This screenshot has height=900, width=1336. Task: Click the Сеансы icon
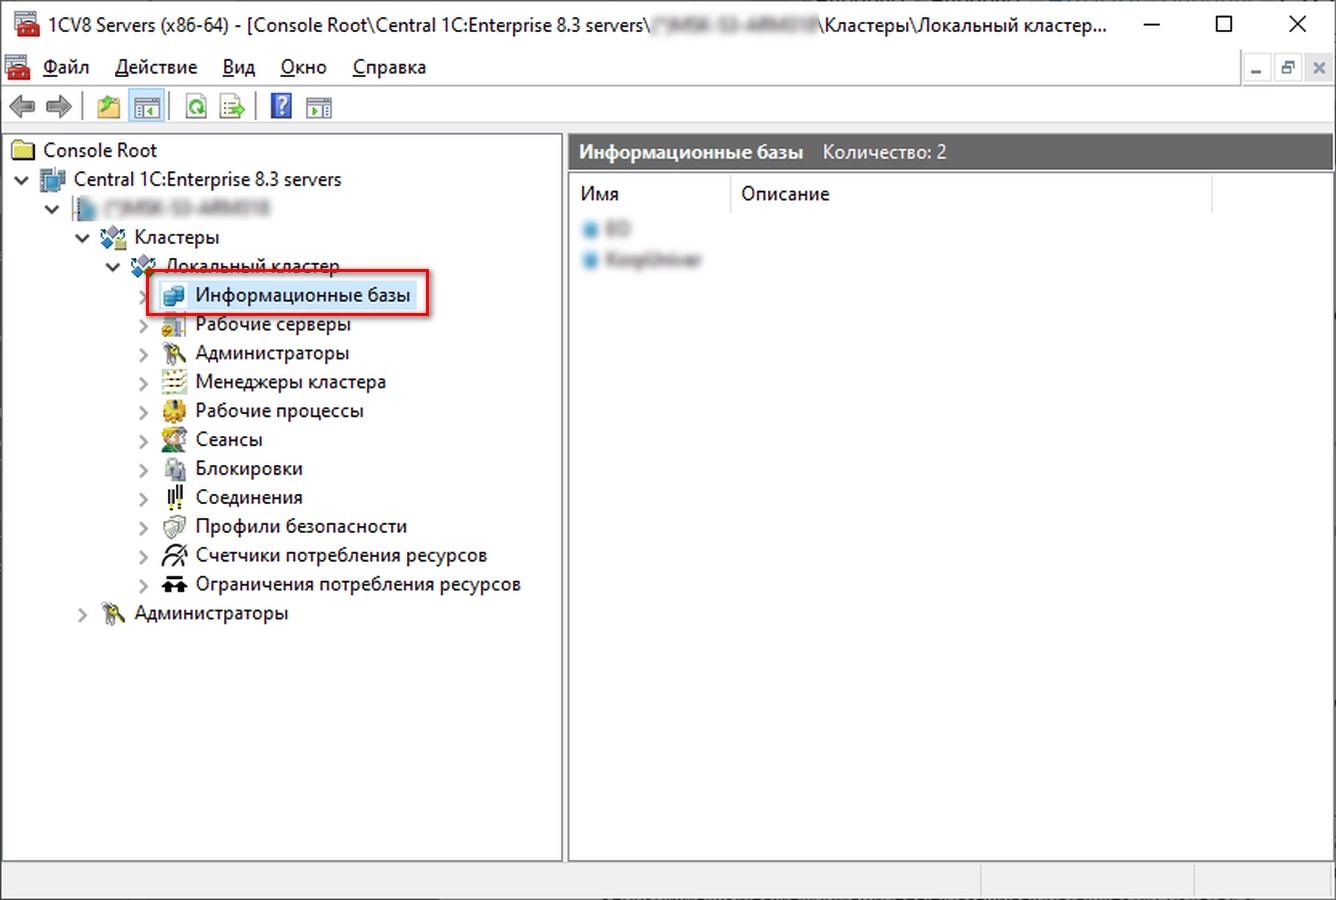click(174, 440)
